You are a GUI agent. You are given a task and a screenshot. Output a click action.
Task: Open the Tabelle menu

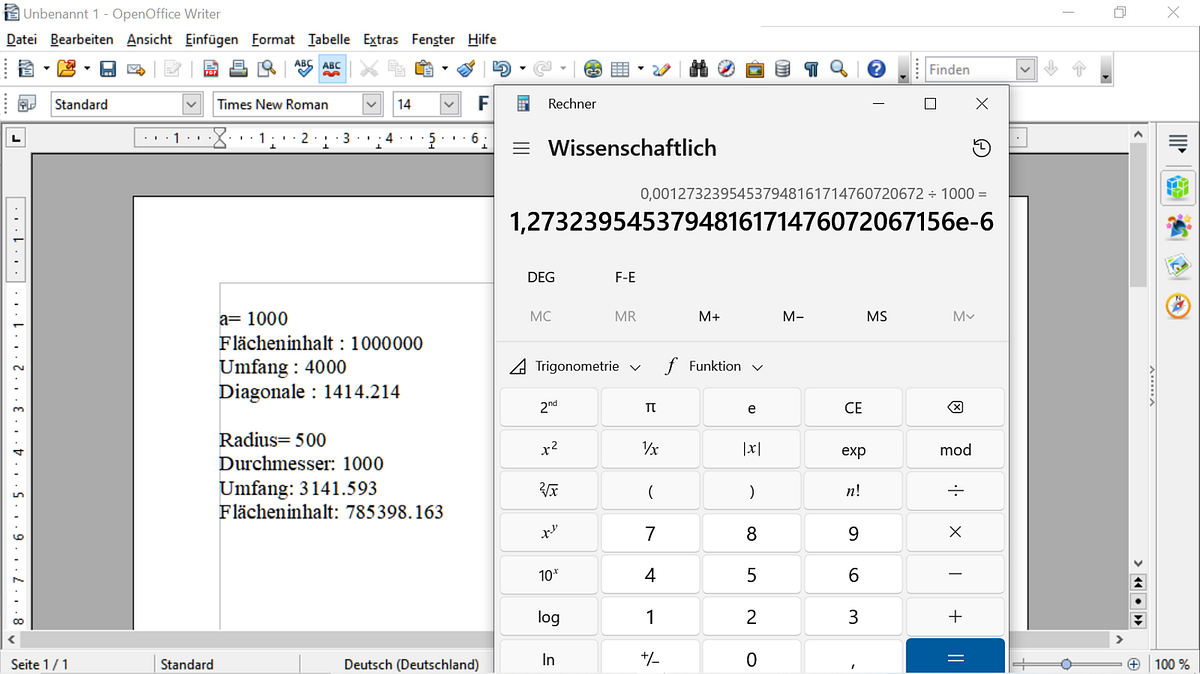329,40
